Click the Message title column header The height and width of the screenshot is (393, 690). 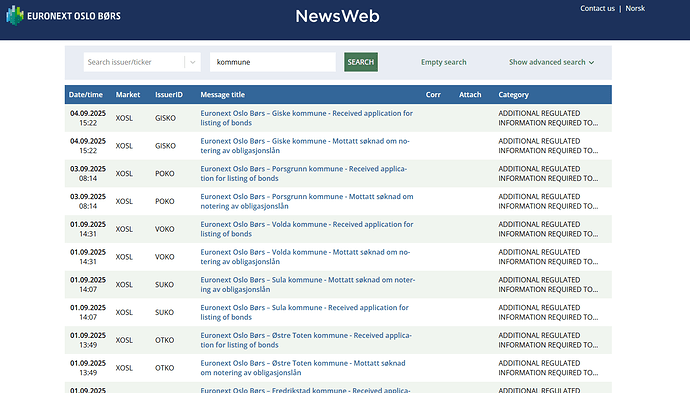click(x=223, y=95)
